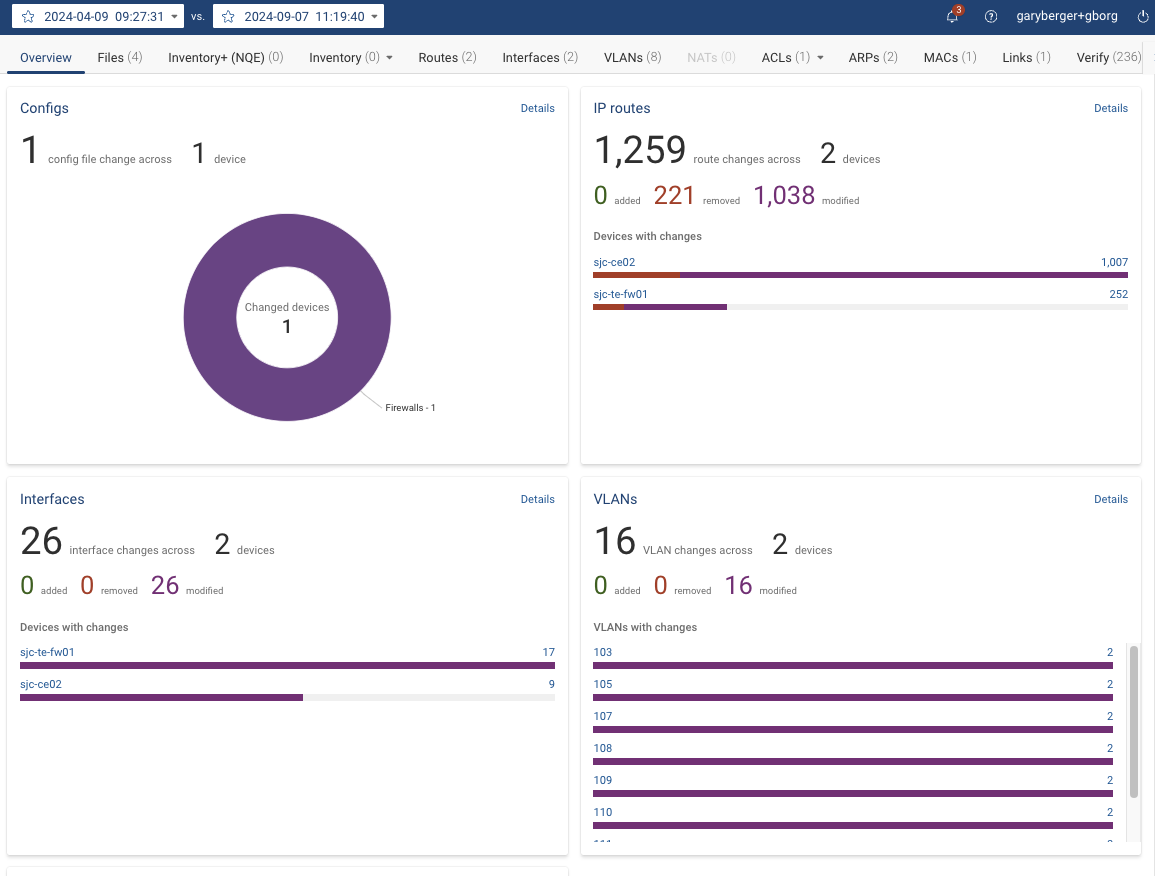Click star icon beside 2024-09-07 snapshot
The image size is (1155, 876).
coord(228,17)
